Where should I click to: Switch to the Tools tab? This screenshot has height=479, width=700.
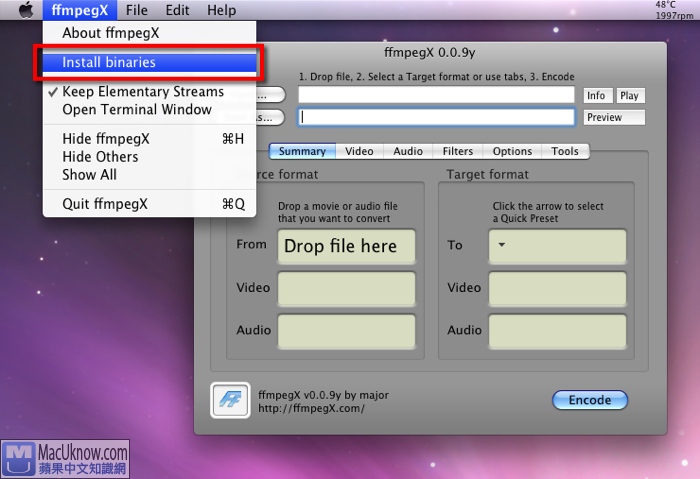[x=565, y=151]
